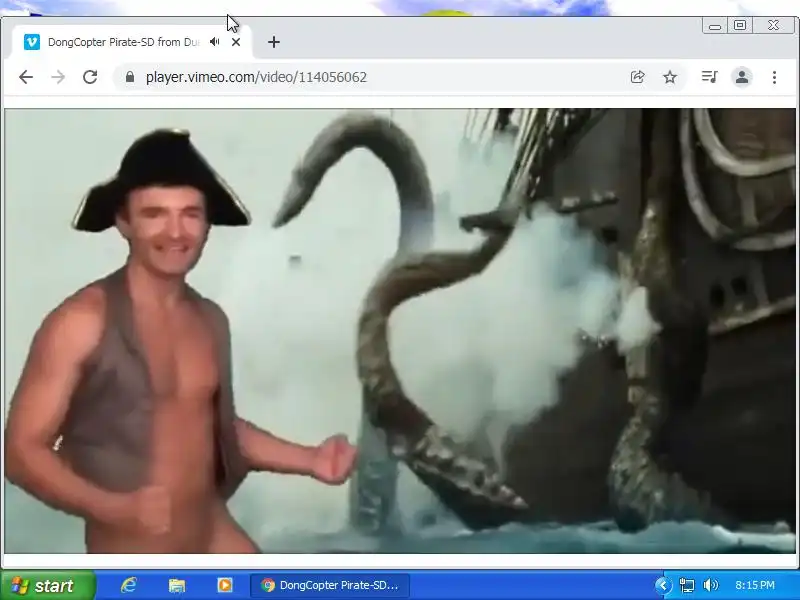800x600 pixels.
Task: Click the video to toggle playback
Action: pyautogui.click(x=400, y=331)
